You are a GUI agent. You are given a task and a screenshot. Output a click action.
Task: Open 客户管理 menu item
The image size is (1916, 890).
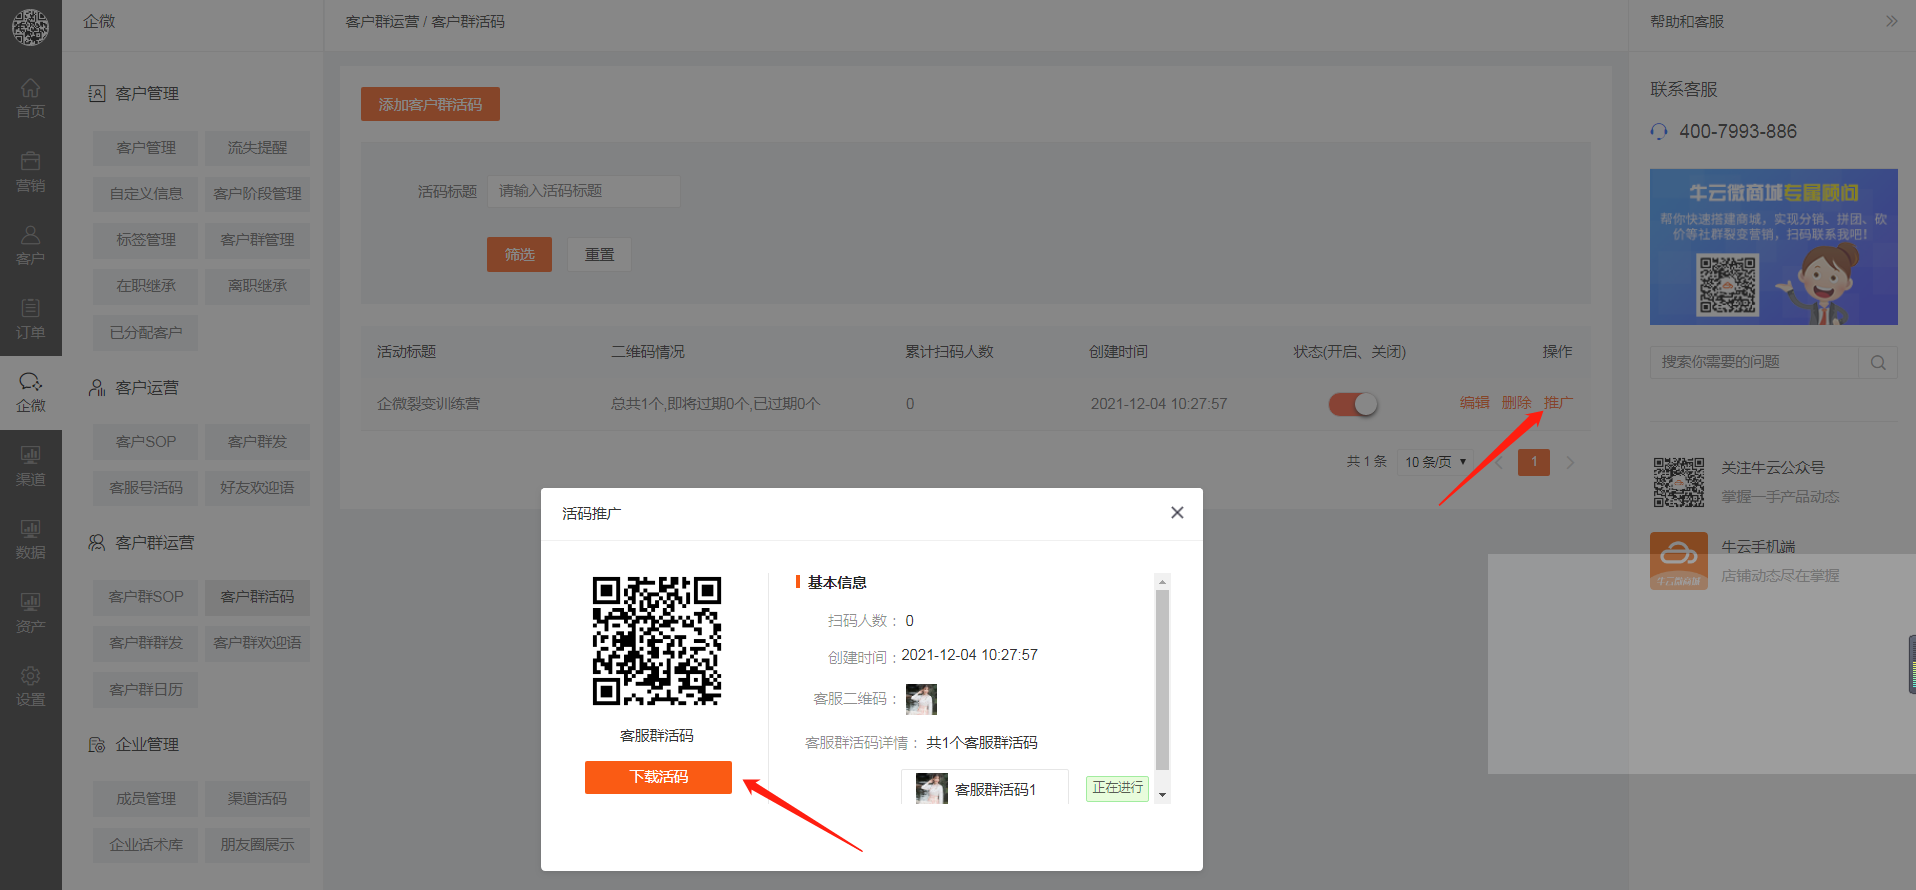point(146,148)
